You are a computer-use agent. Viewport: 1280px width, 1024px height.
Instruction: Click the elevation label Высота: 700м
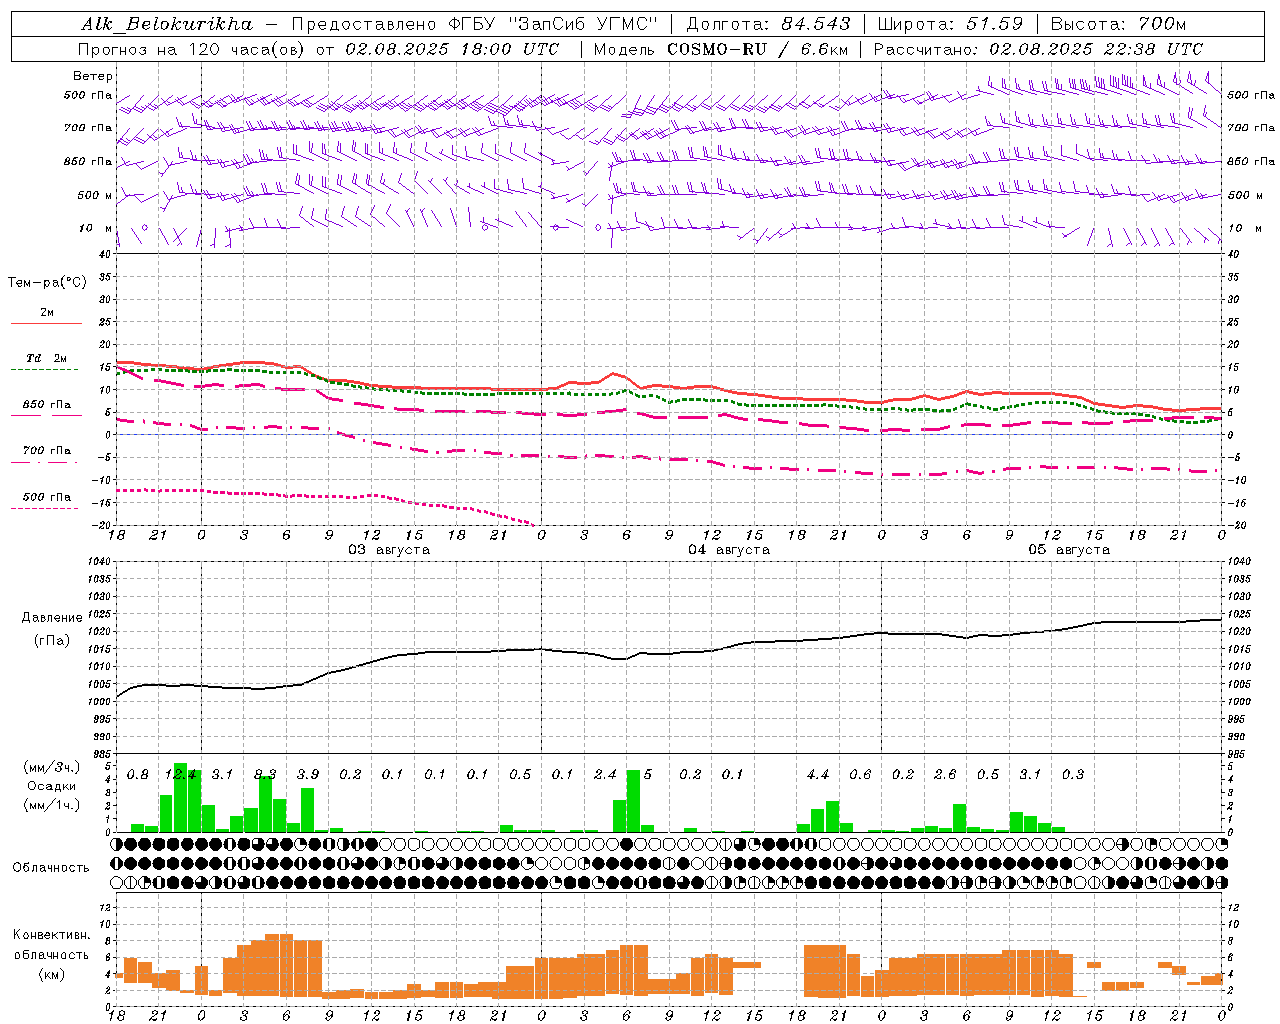coord(1118,24)
